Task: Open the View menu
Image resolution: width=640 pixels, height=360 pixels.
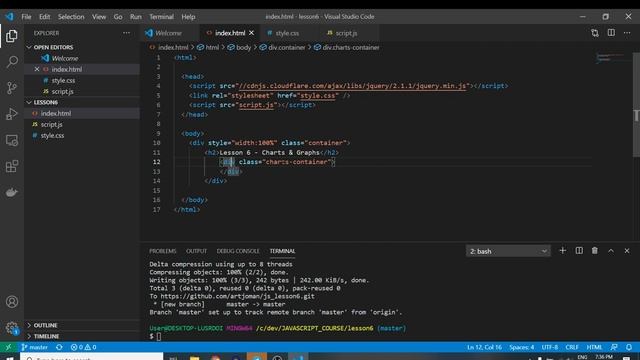Action: coord(99,17)
